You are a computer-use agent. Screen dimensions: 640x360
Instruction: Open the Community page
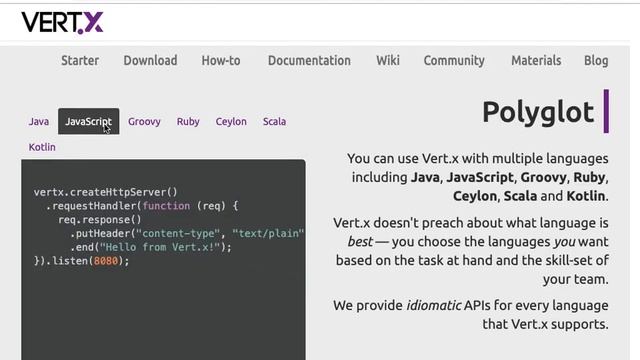point(454,60)
